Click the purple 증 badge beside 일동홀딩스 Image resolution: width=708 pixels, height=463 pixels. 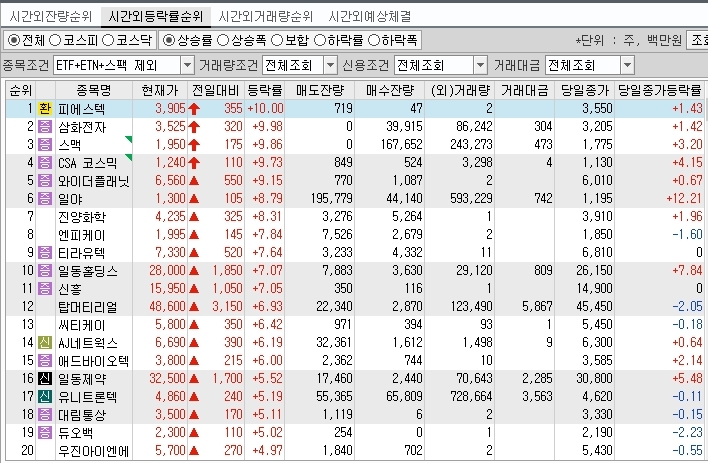pyautogui.click(x=45, y=271)
